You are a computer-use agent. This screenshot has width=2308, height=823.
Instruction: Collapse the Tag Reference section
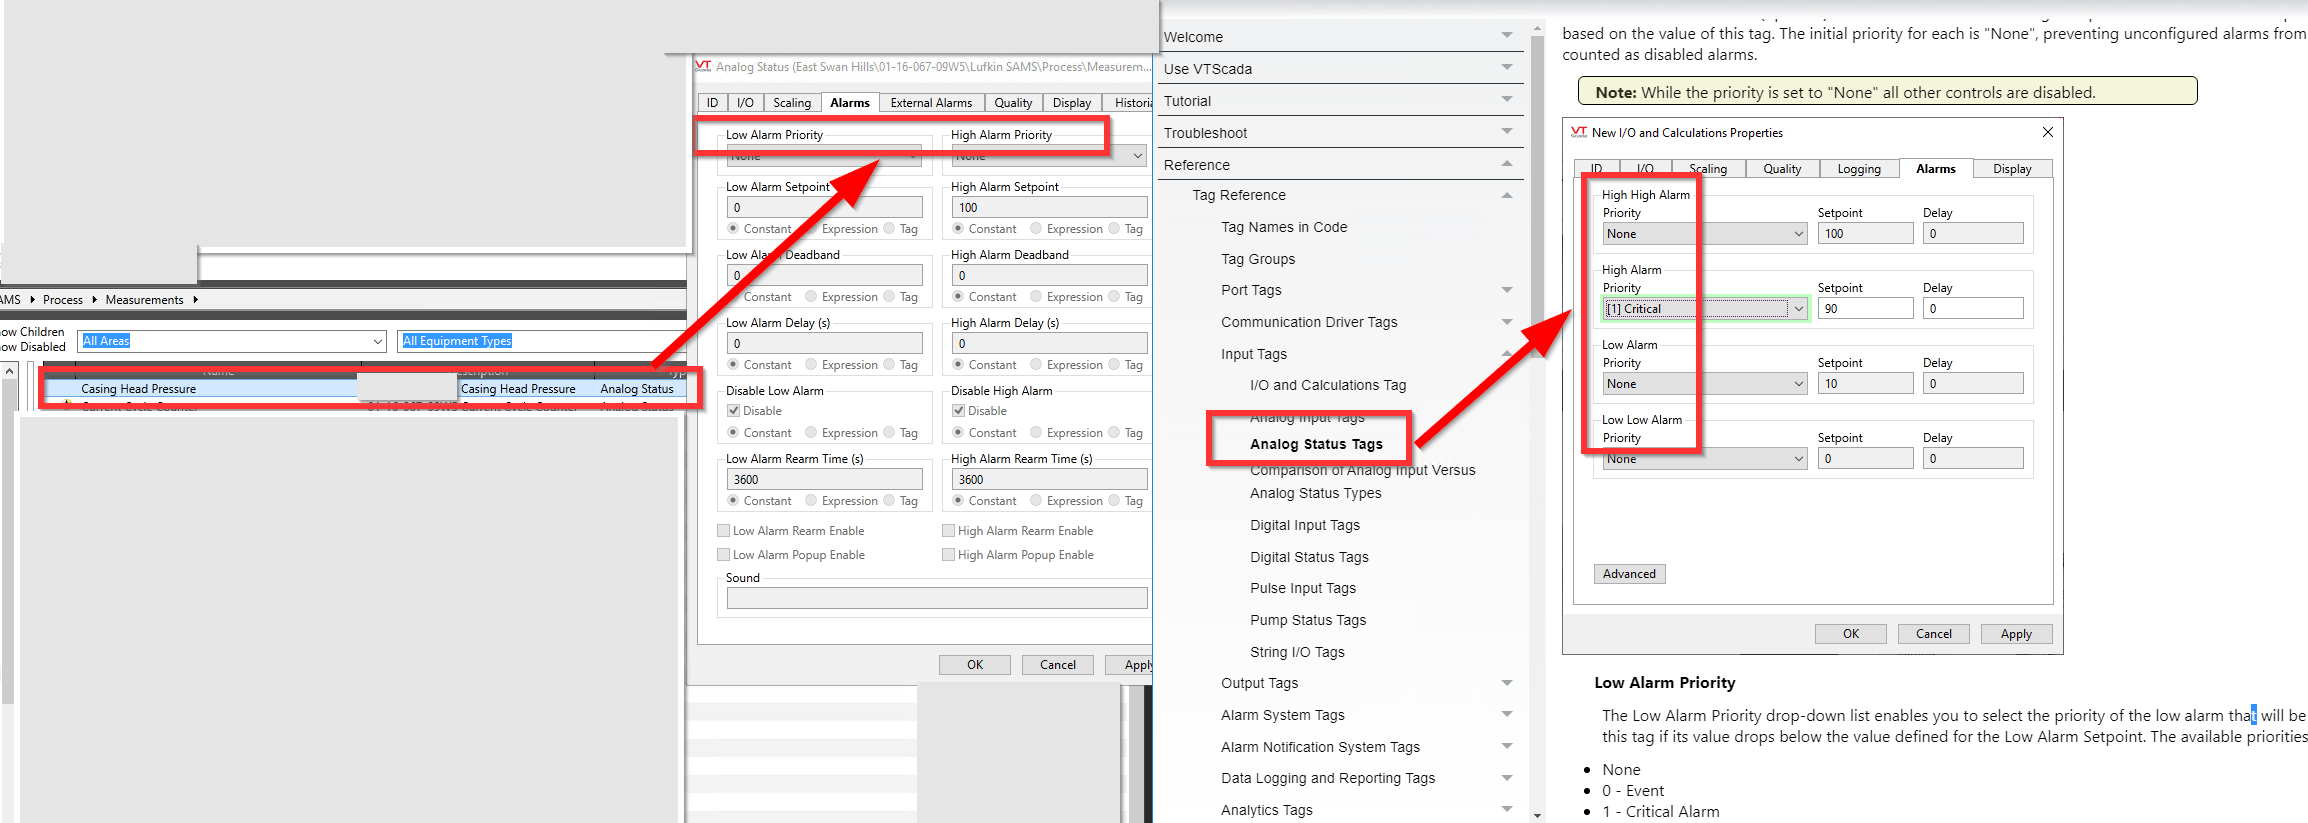1506,196
